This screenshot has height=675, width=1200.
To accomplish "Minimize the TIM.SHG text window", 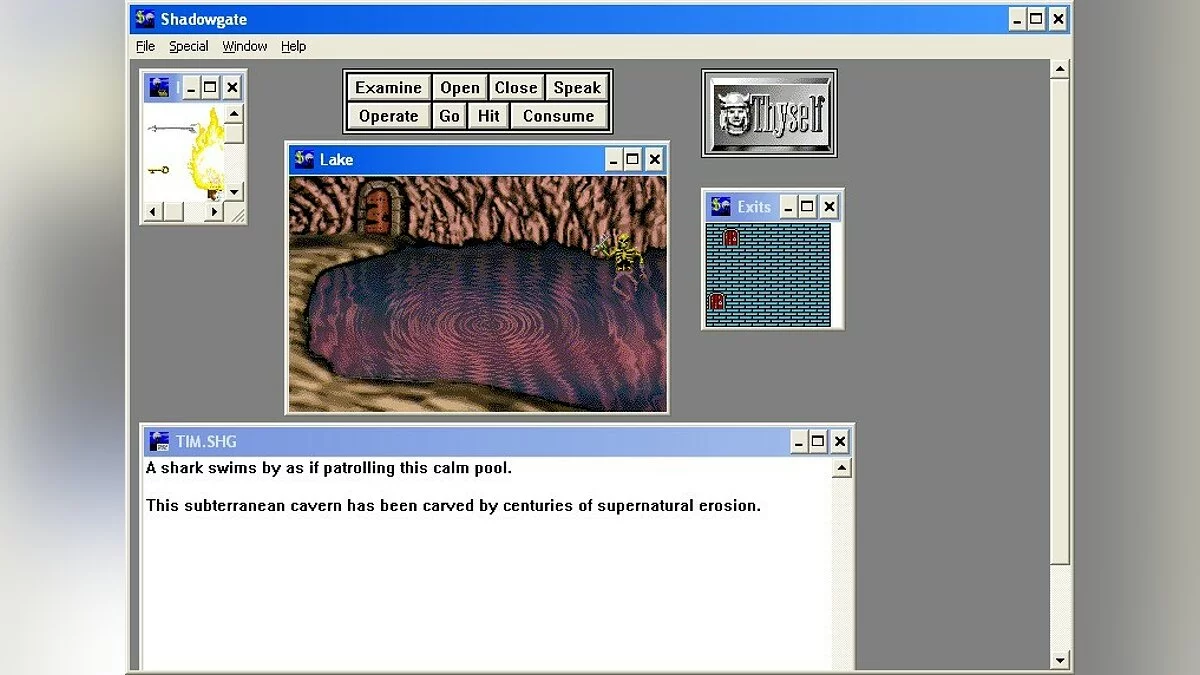I will [798, 441].
